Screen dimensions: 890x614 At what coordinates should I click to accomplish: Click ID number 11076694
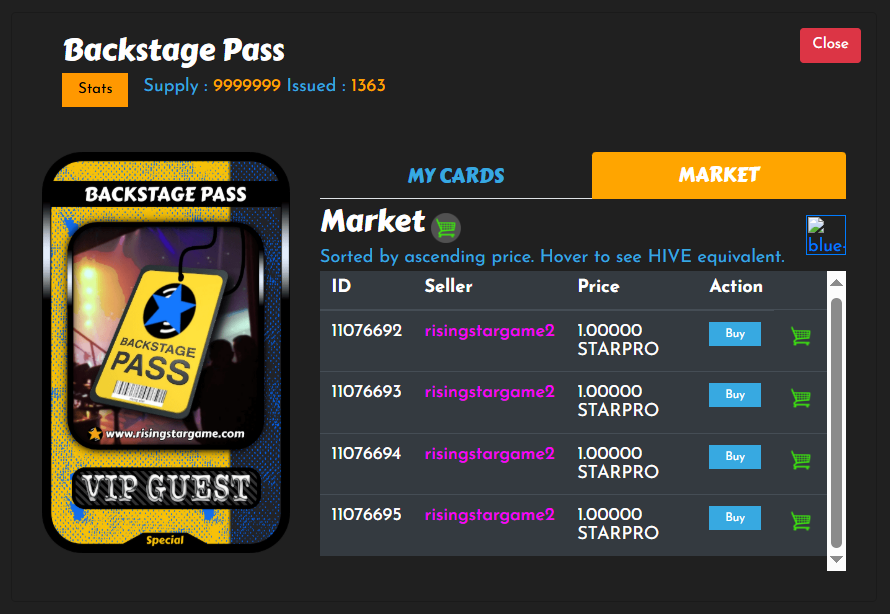pyautogui.click(x=367, y=453)
